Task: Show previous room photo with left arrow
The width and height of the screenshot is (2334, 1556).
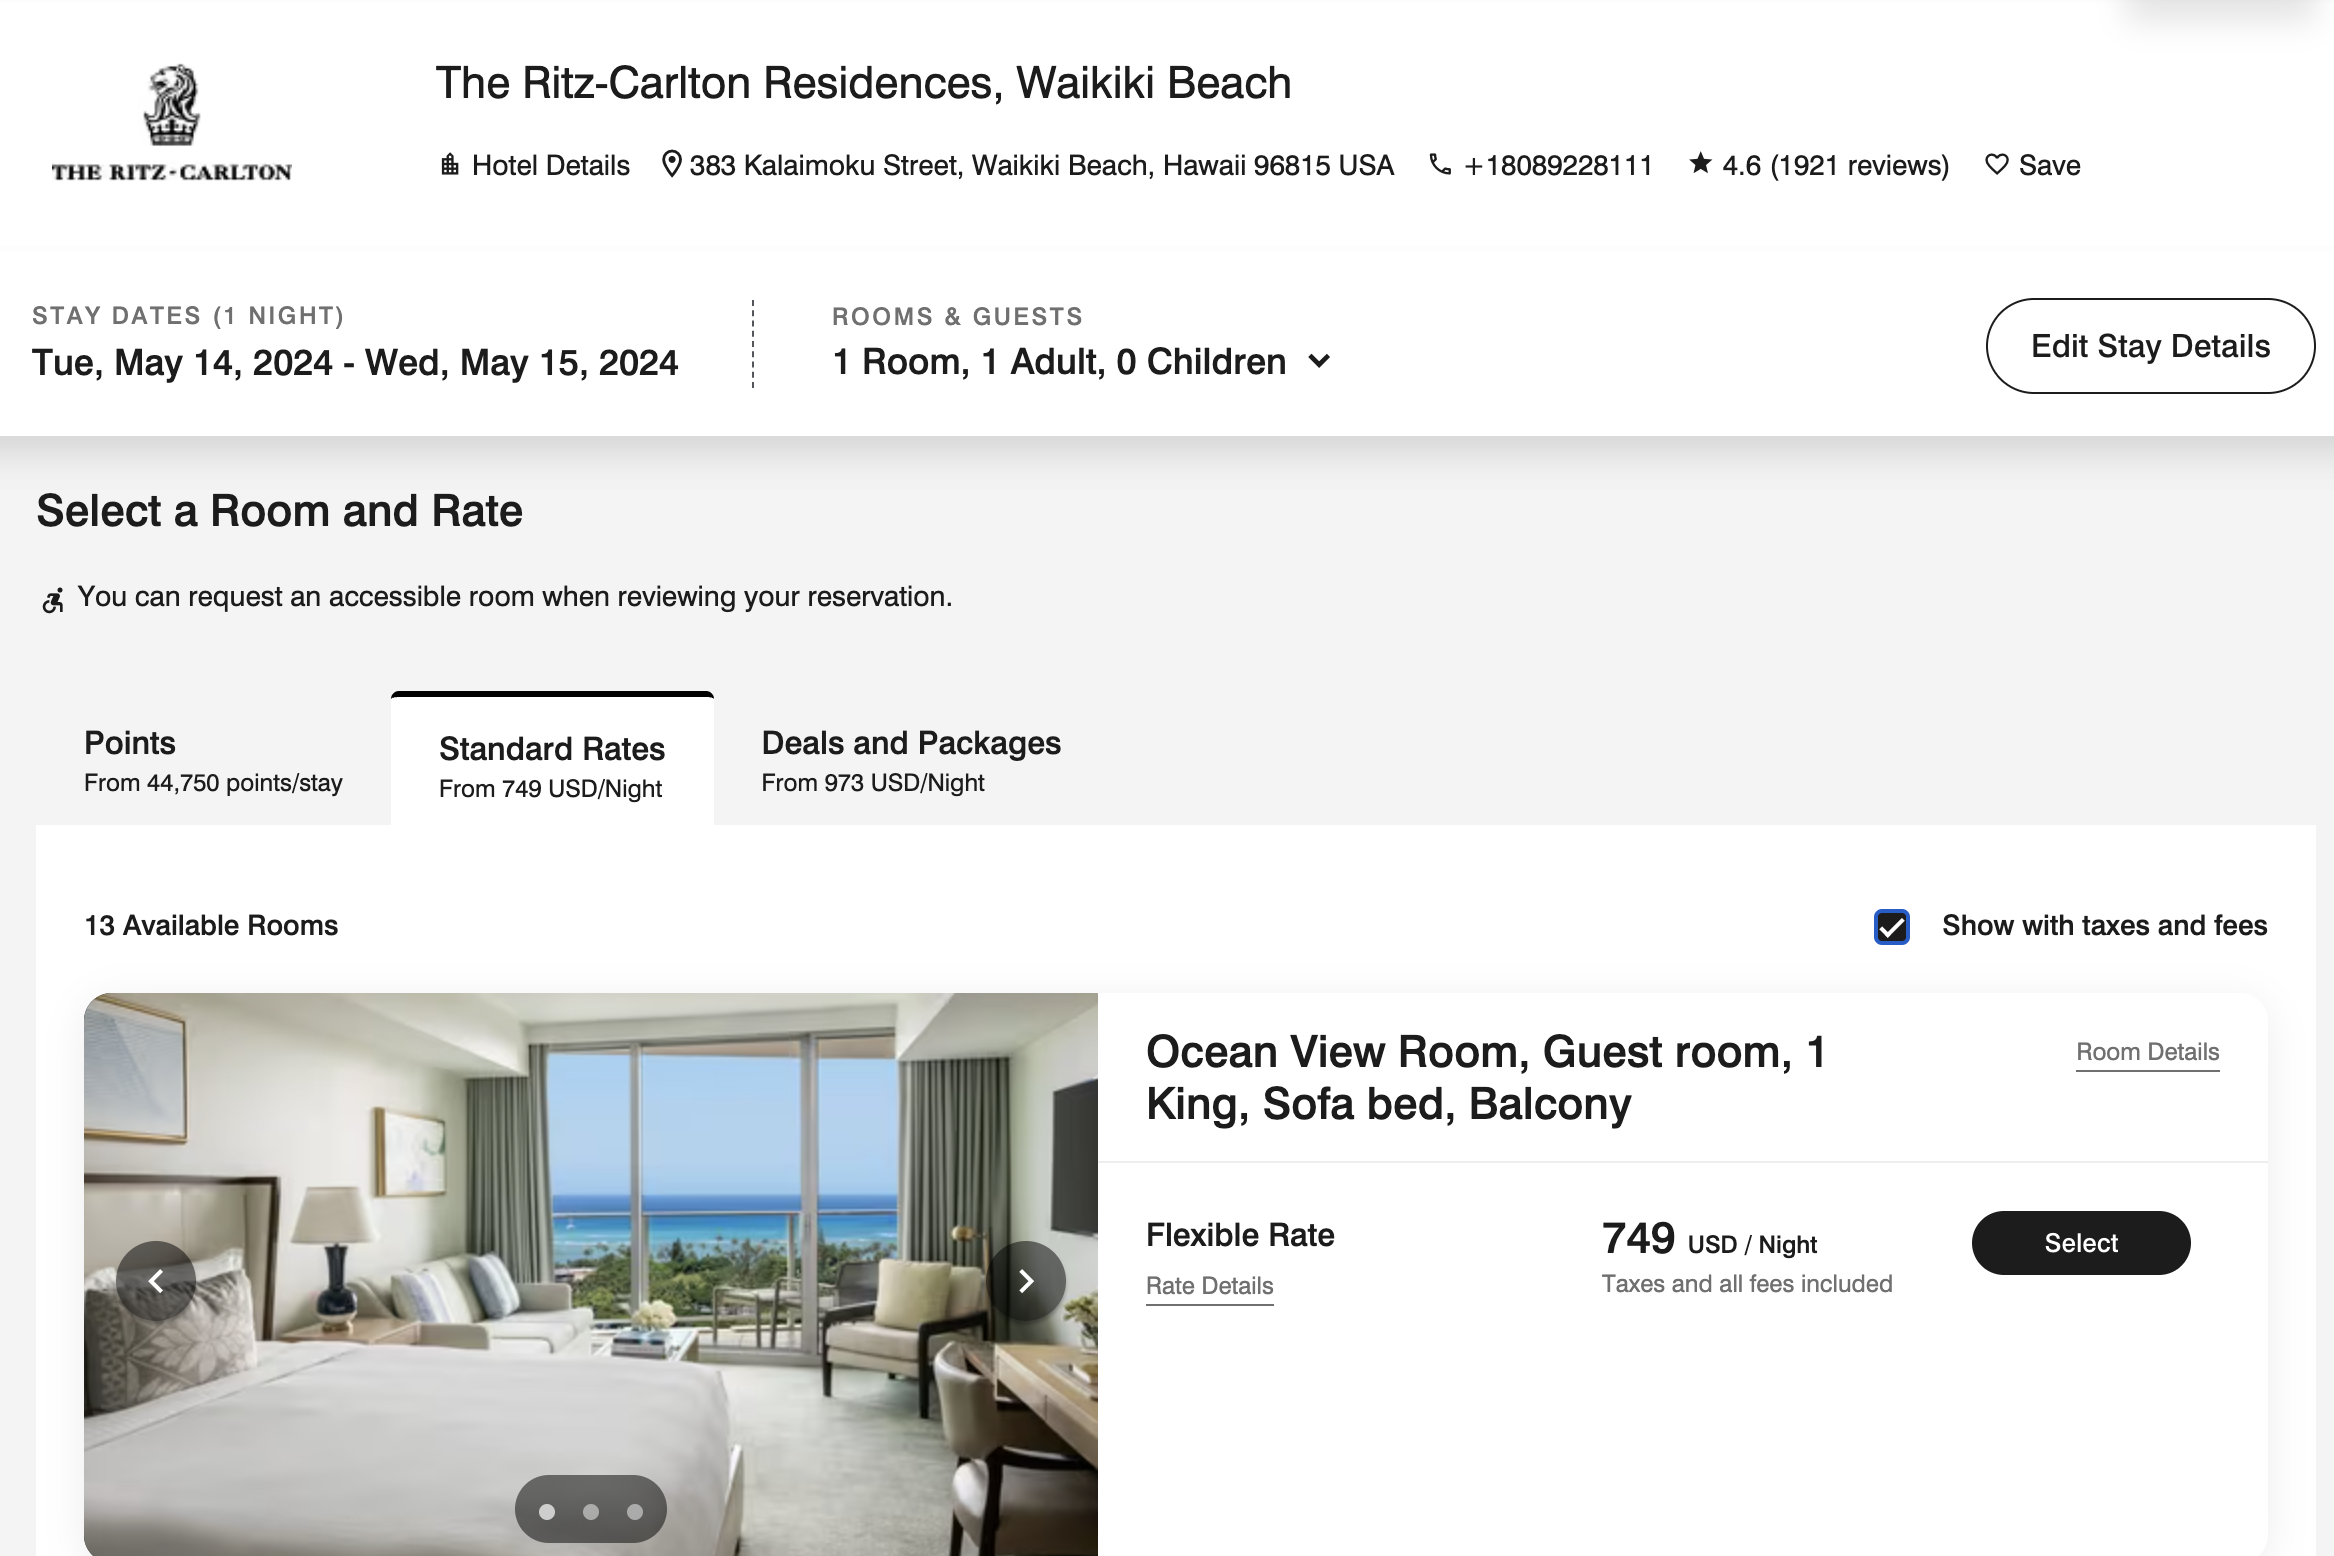Action: 156,1281
